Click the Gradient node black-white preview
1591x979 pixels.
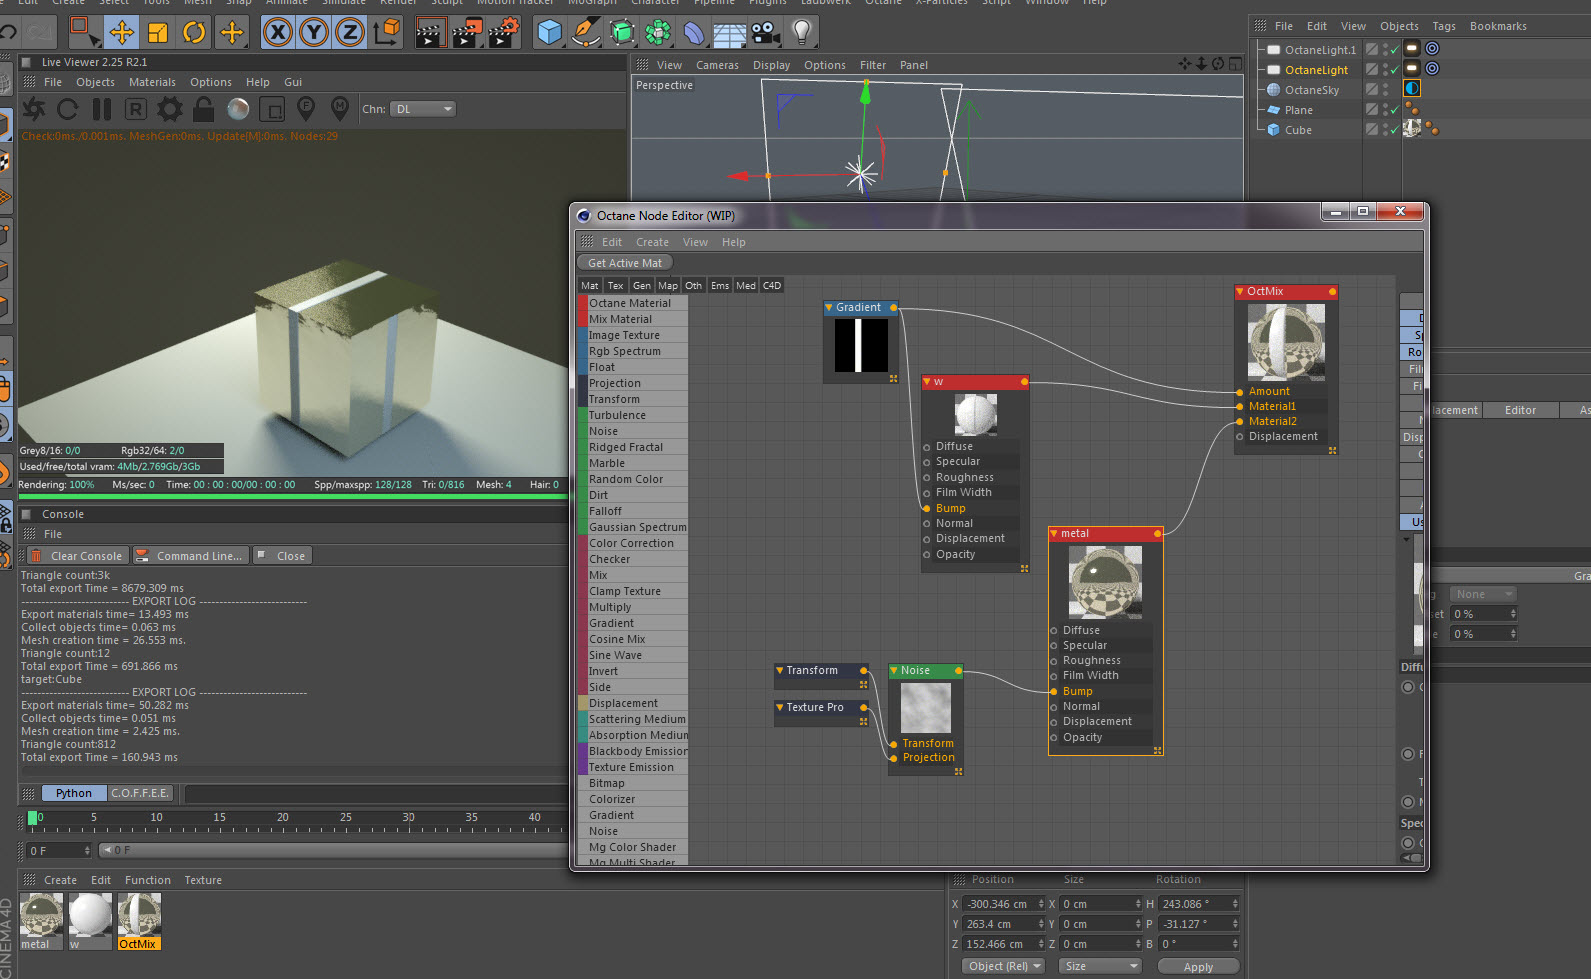pos(861,345)
